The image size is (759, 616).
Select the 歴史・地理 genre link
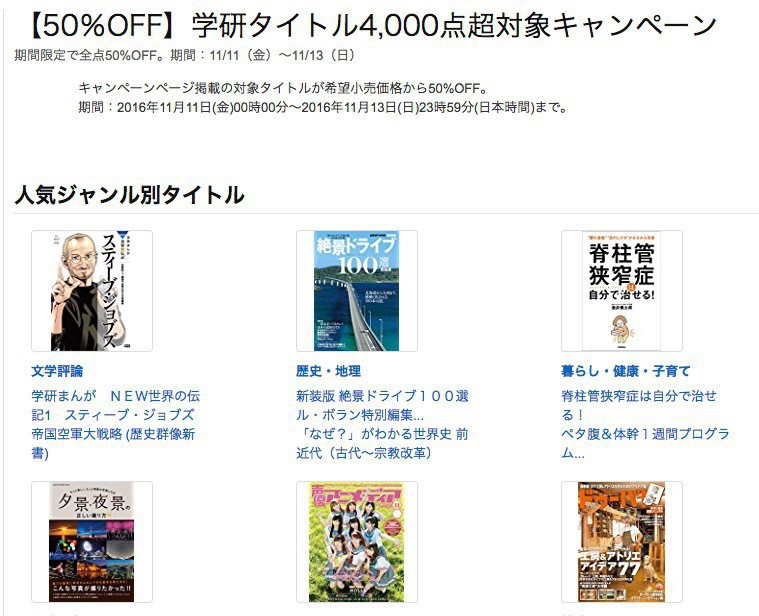coord(329,371)
